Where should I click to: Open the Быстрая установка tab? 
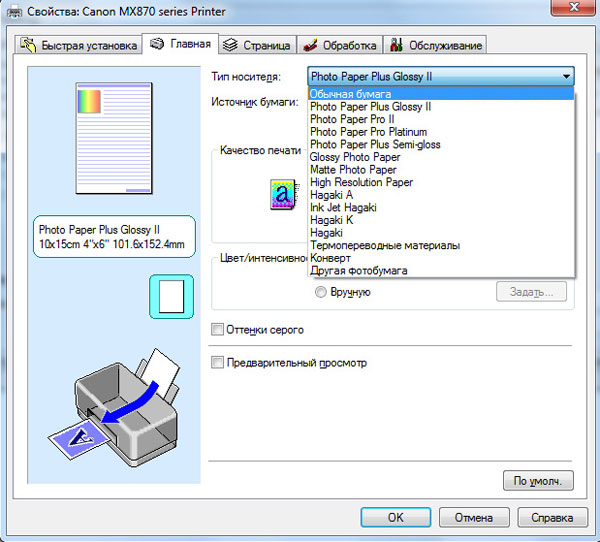(x=78, y=45)
